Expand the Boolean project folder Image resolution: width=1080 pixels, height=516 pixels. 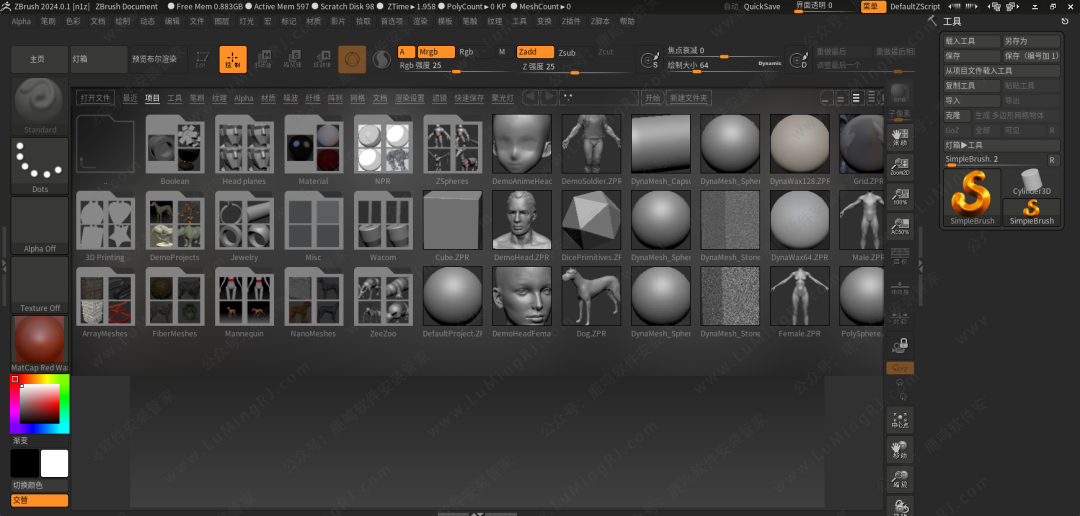click(175, 149)
